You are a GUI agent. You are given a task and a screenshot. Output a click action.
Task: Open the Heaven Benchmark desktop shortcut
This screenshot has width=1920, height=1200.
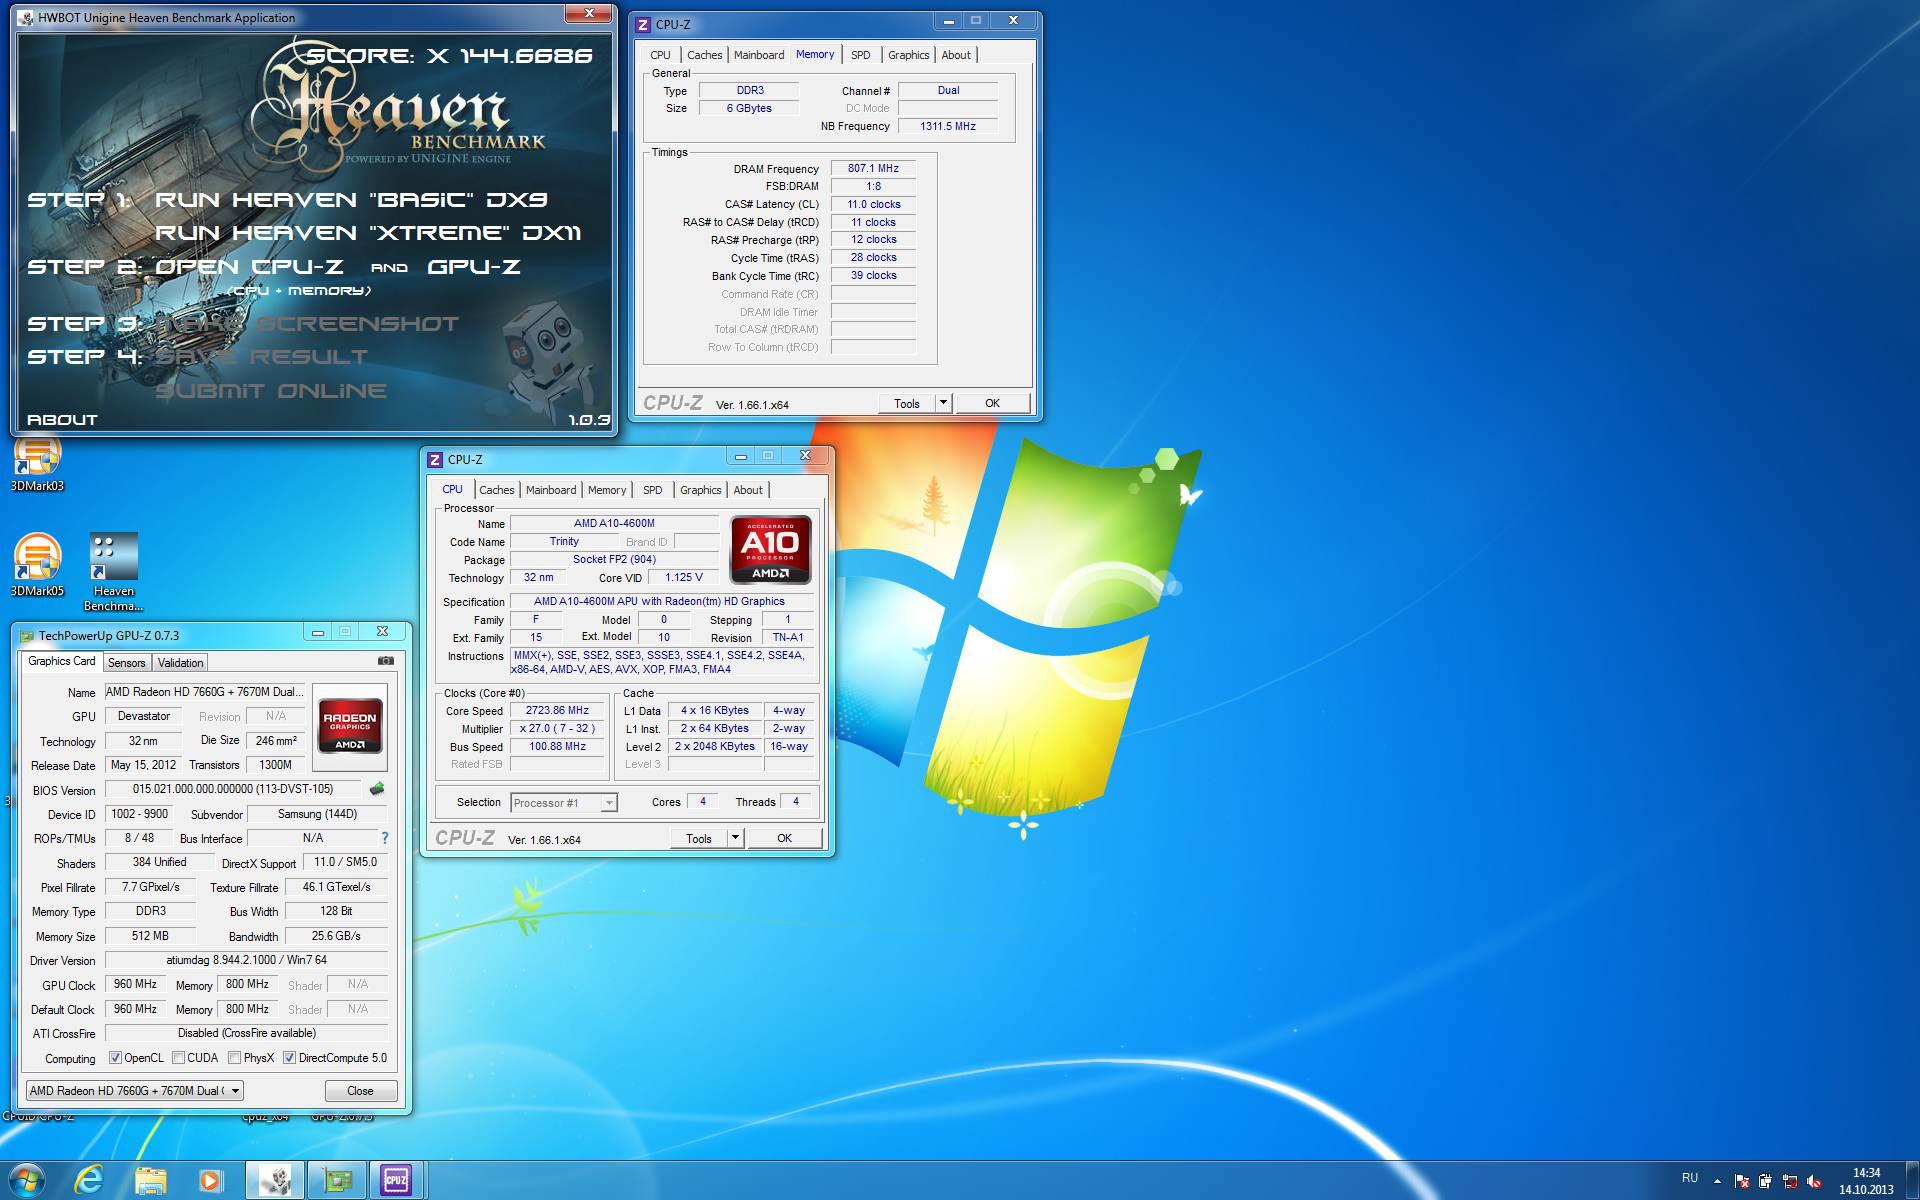113,572
